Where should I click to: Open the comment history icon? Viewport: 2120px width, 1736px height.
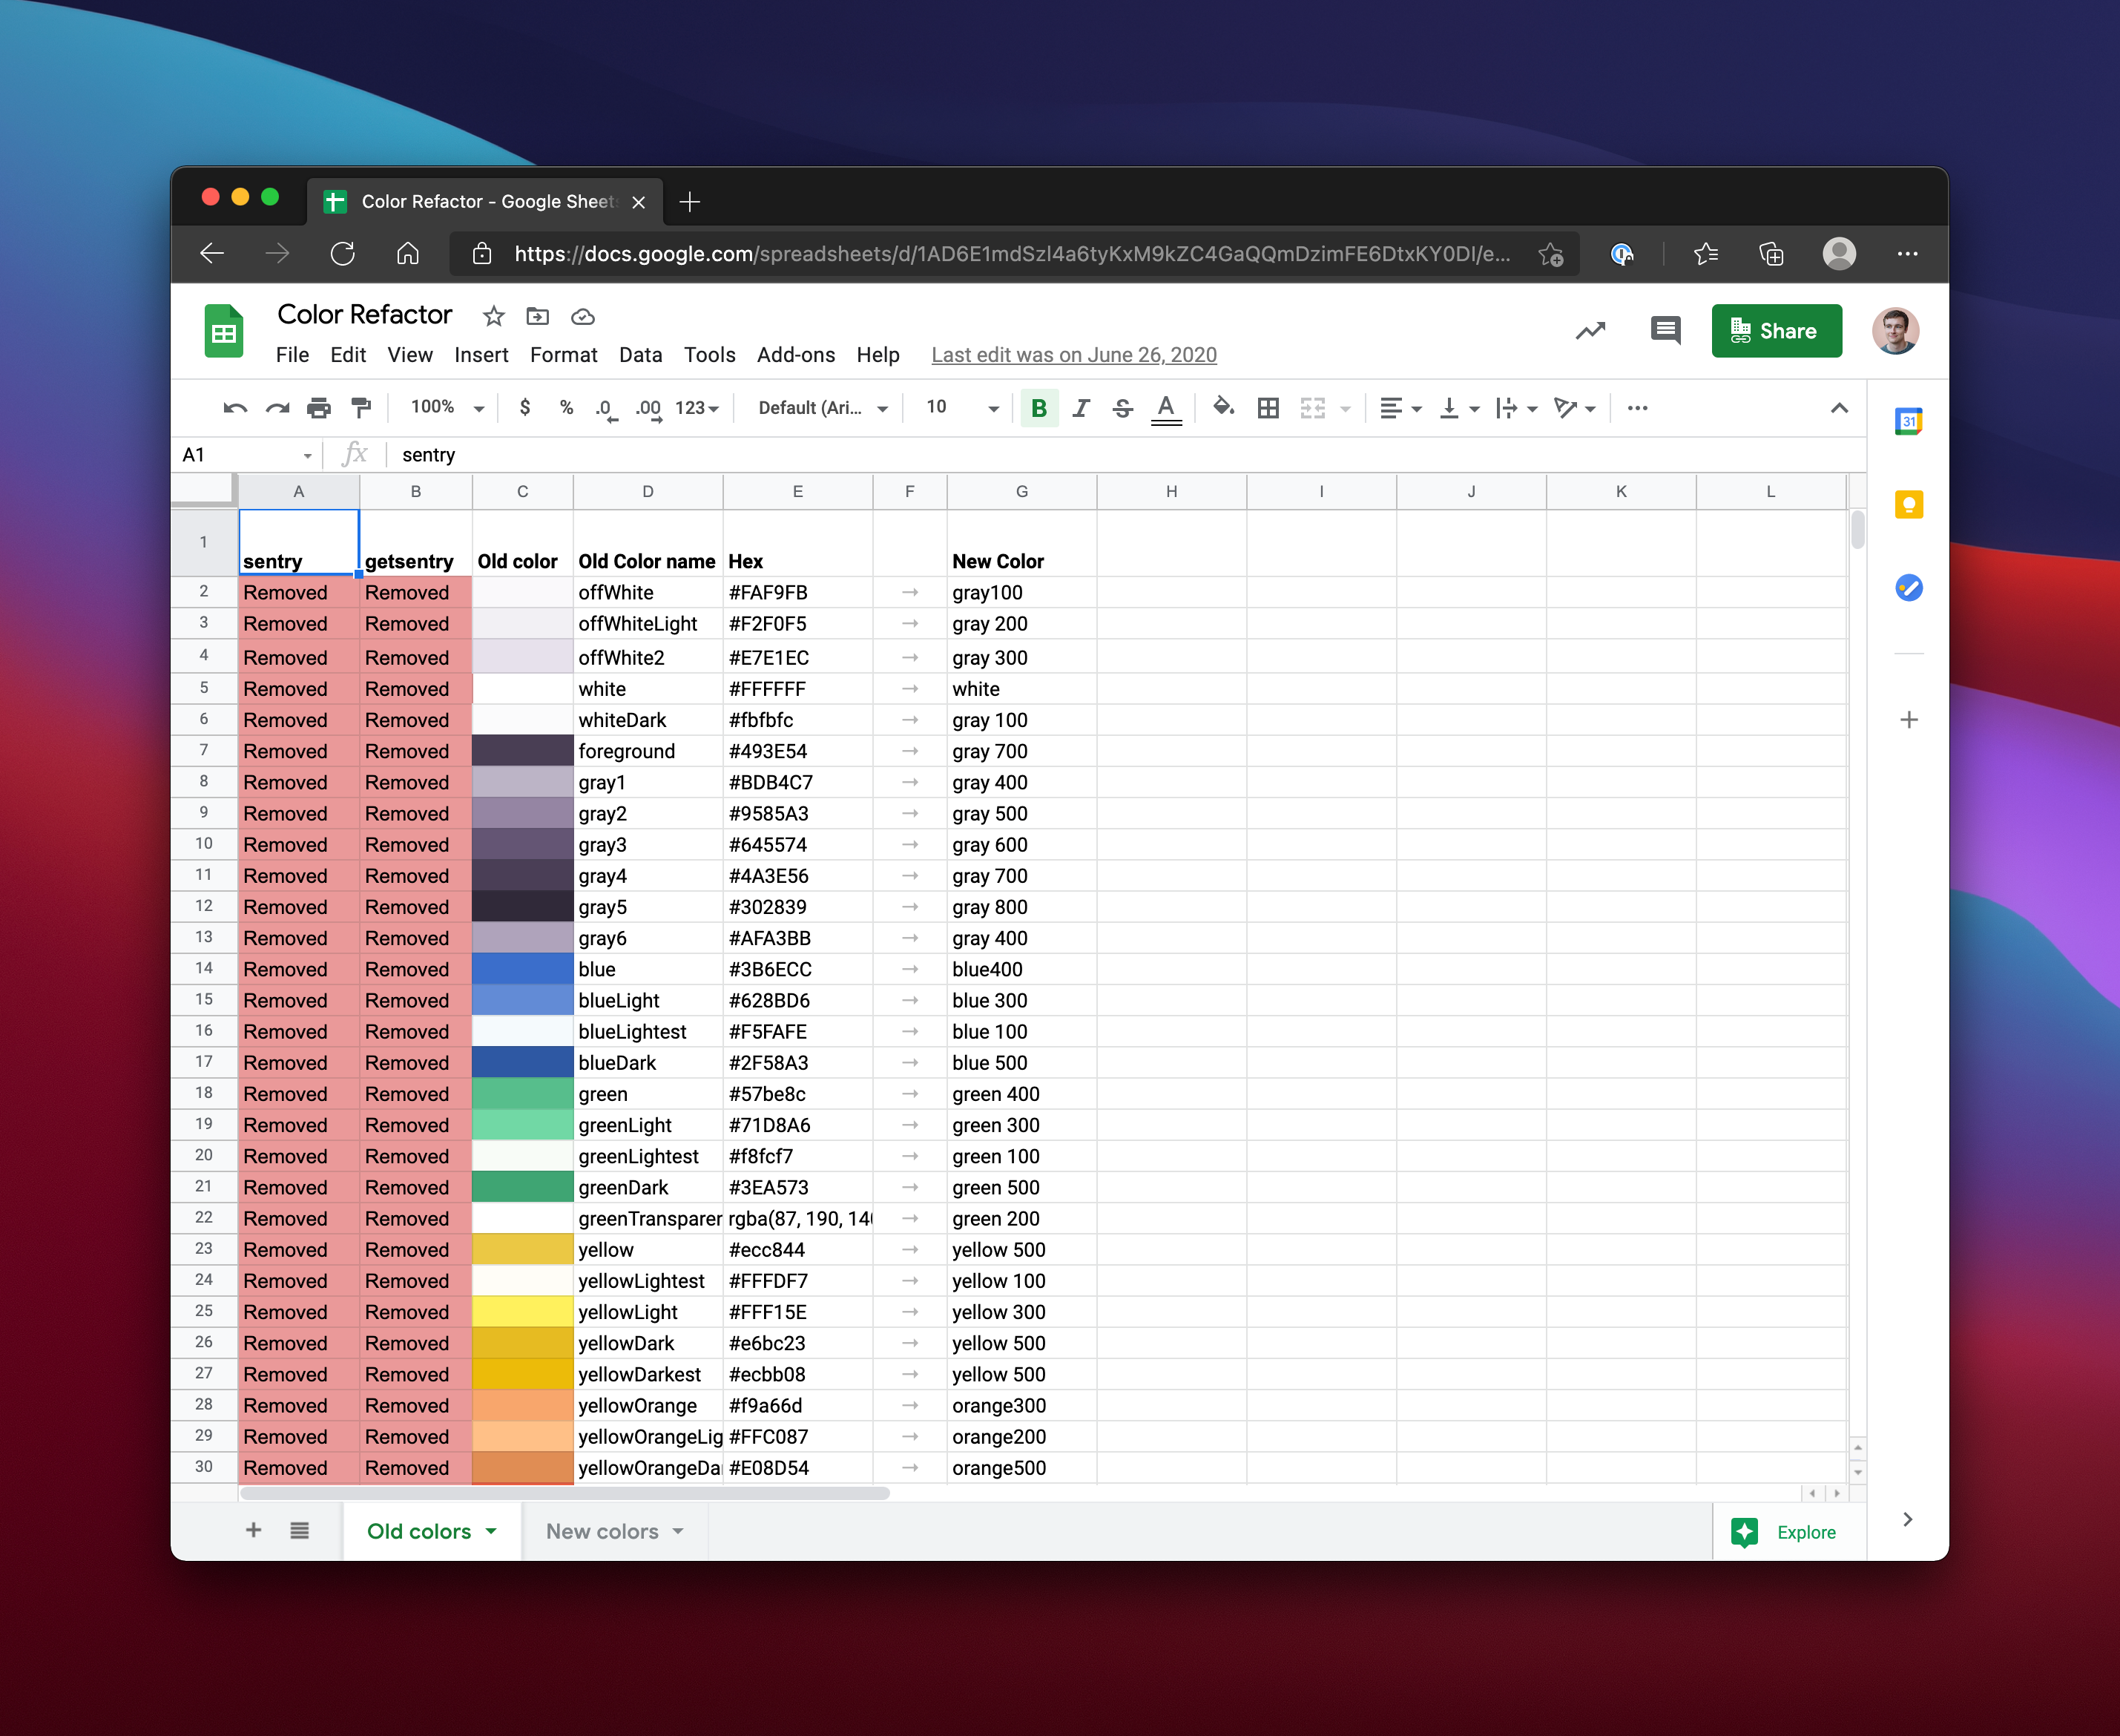(x=1665, y=330)
